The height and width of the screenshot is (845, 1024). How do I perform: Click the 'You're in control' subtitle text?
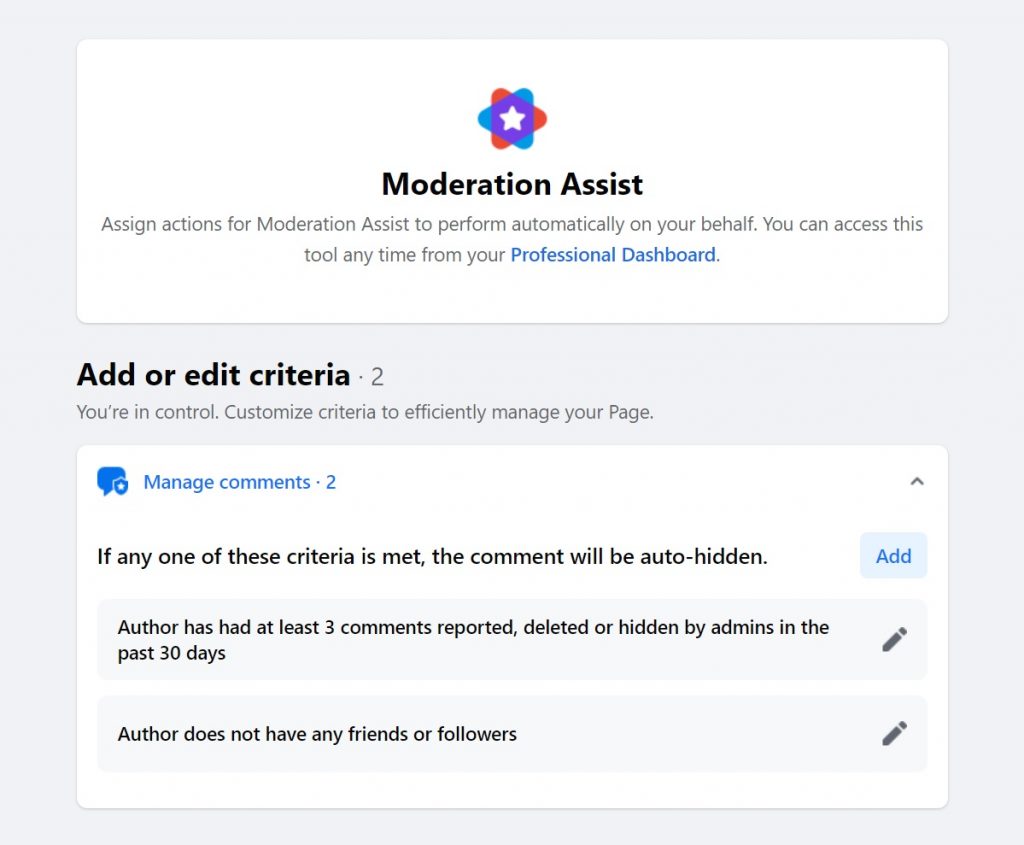pos(365,412)
